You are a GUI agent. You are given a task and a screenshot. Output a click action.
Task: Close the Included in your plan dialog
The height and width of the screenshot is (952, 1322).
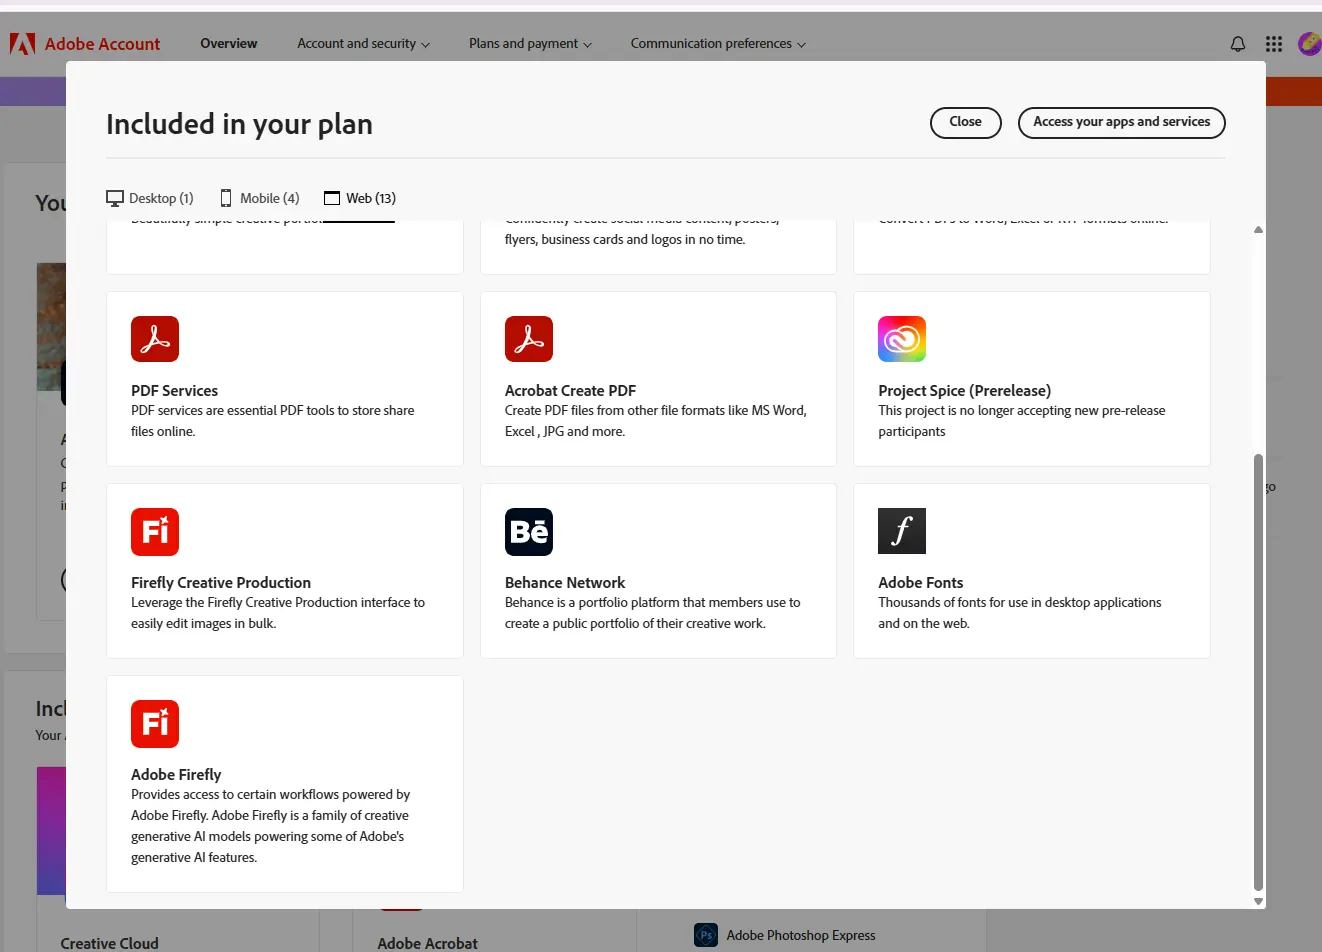966,122
